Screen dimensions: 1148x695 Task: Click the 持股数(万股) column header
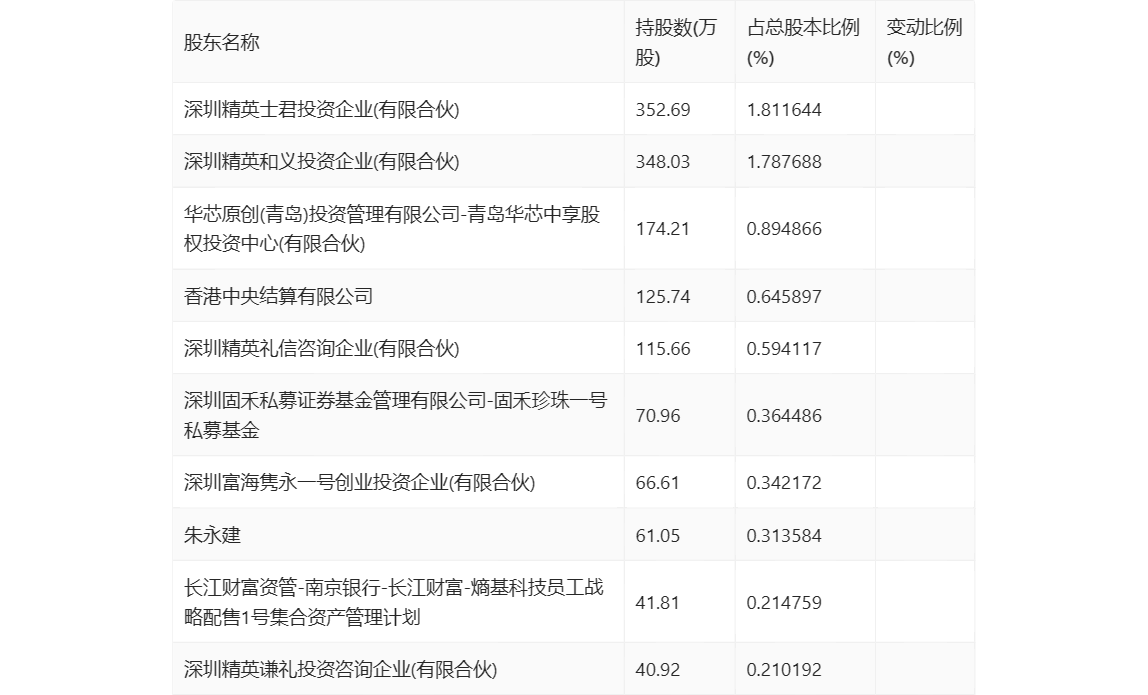[676, 42]
